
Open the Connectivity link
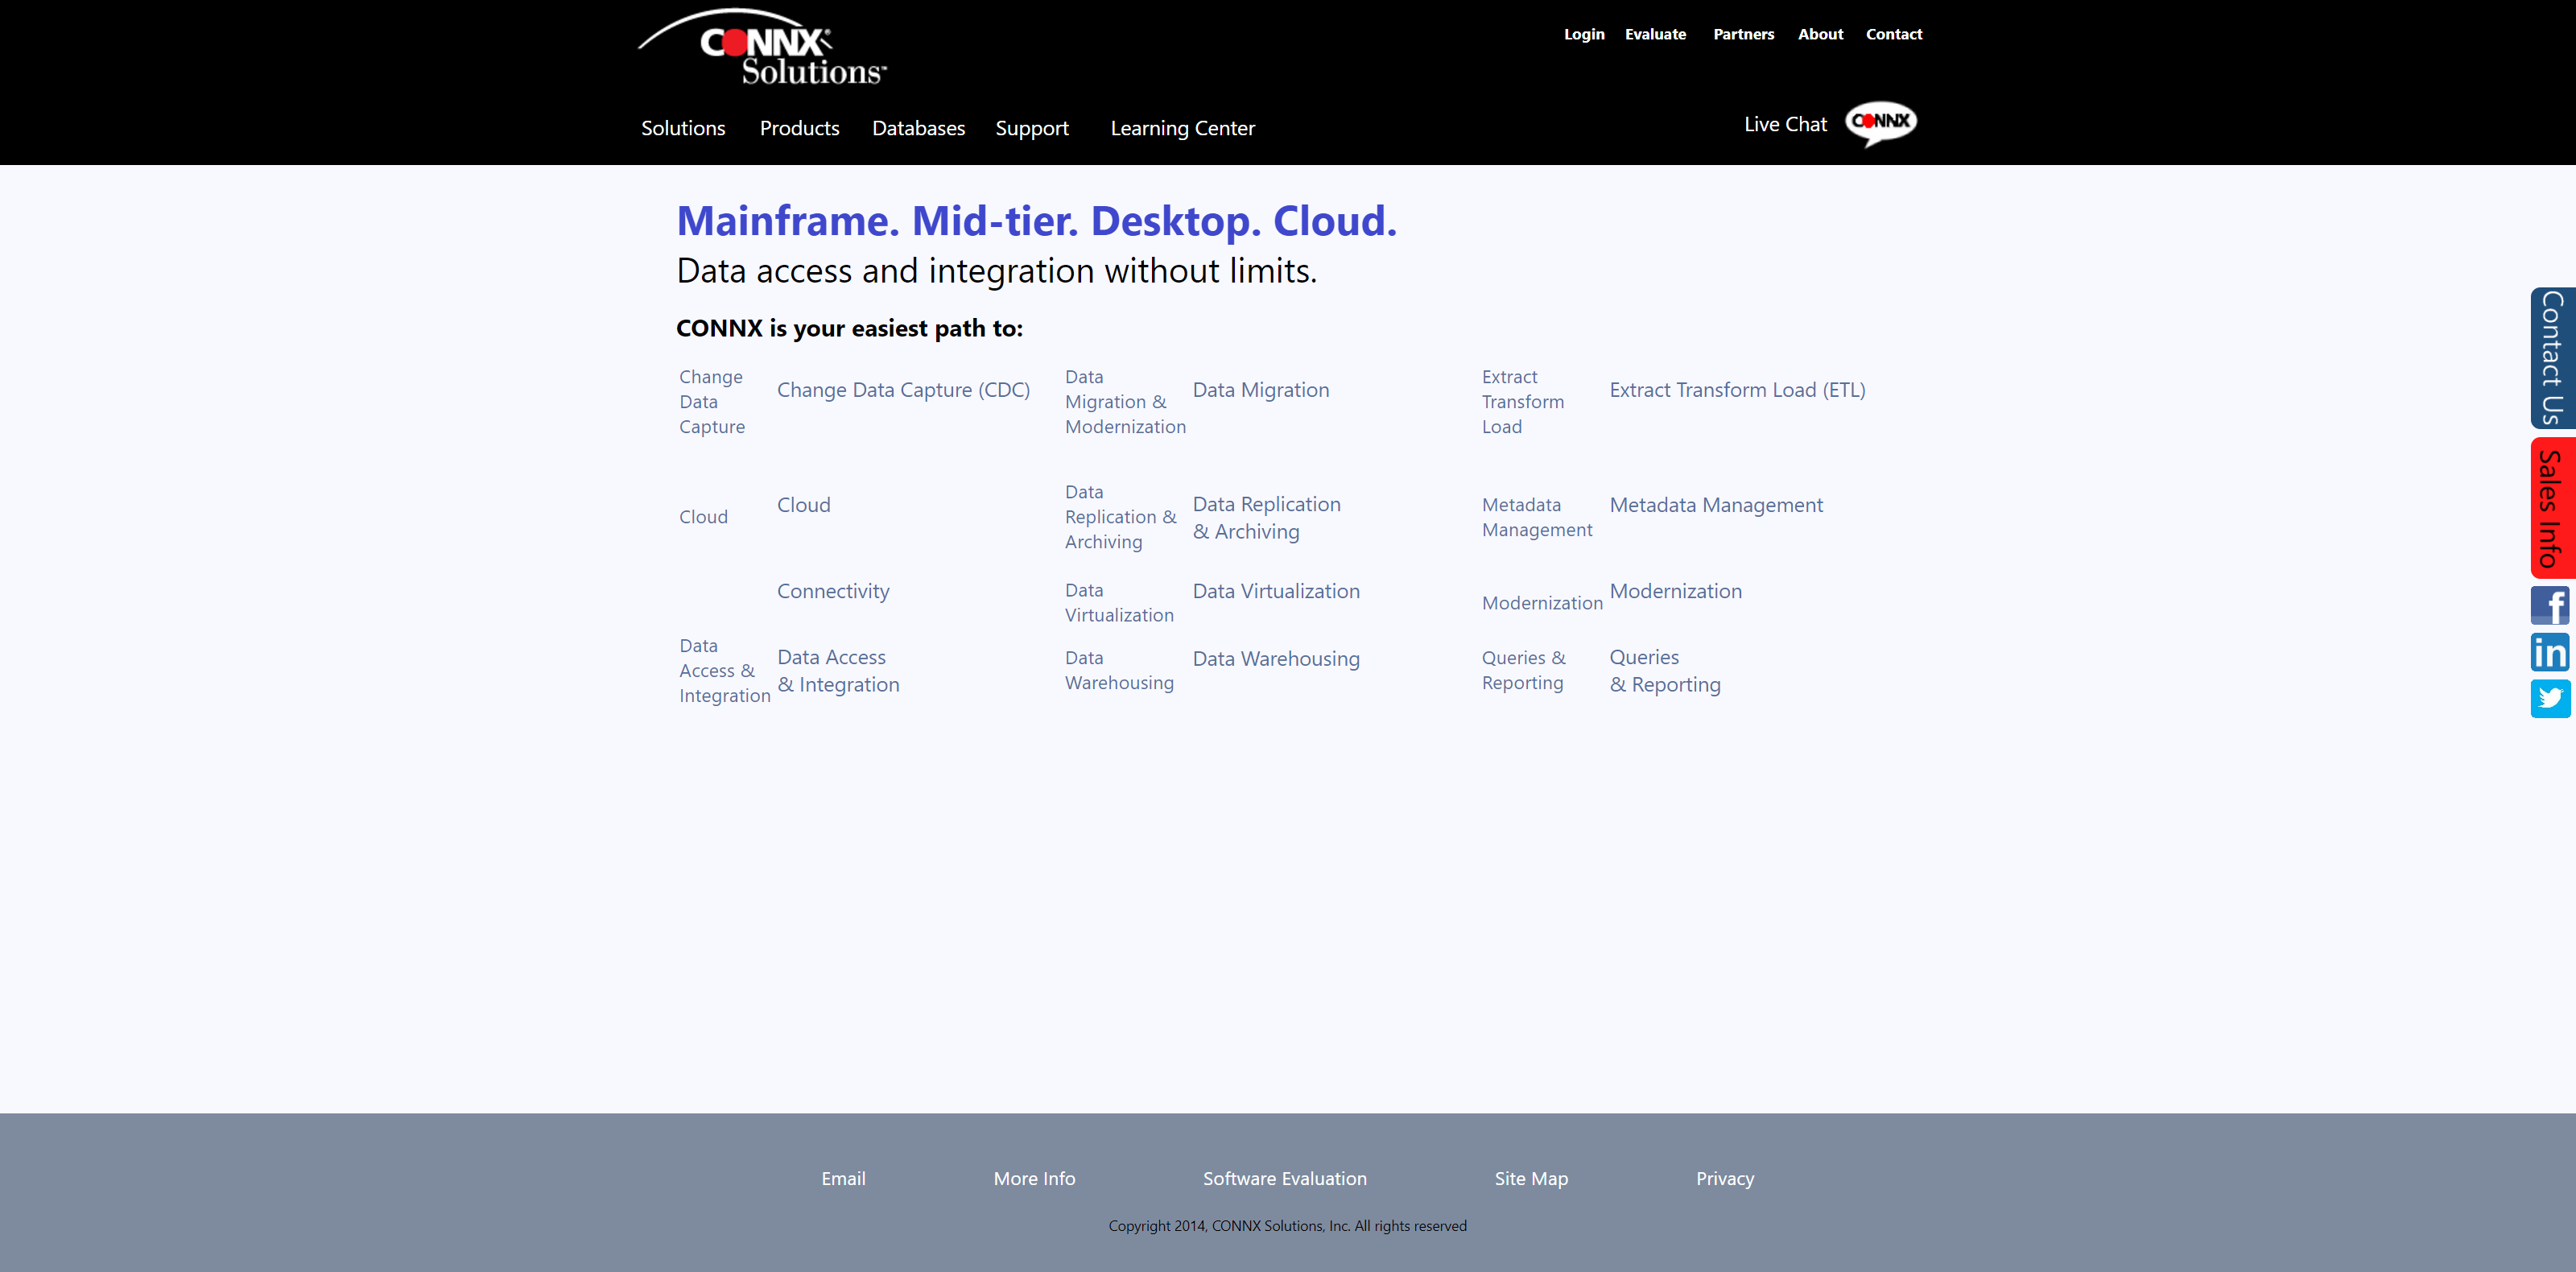833,591
